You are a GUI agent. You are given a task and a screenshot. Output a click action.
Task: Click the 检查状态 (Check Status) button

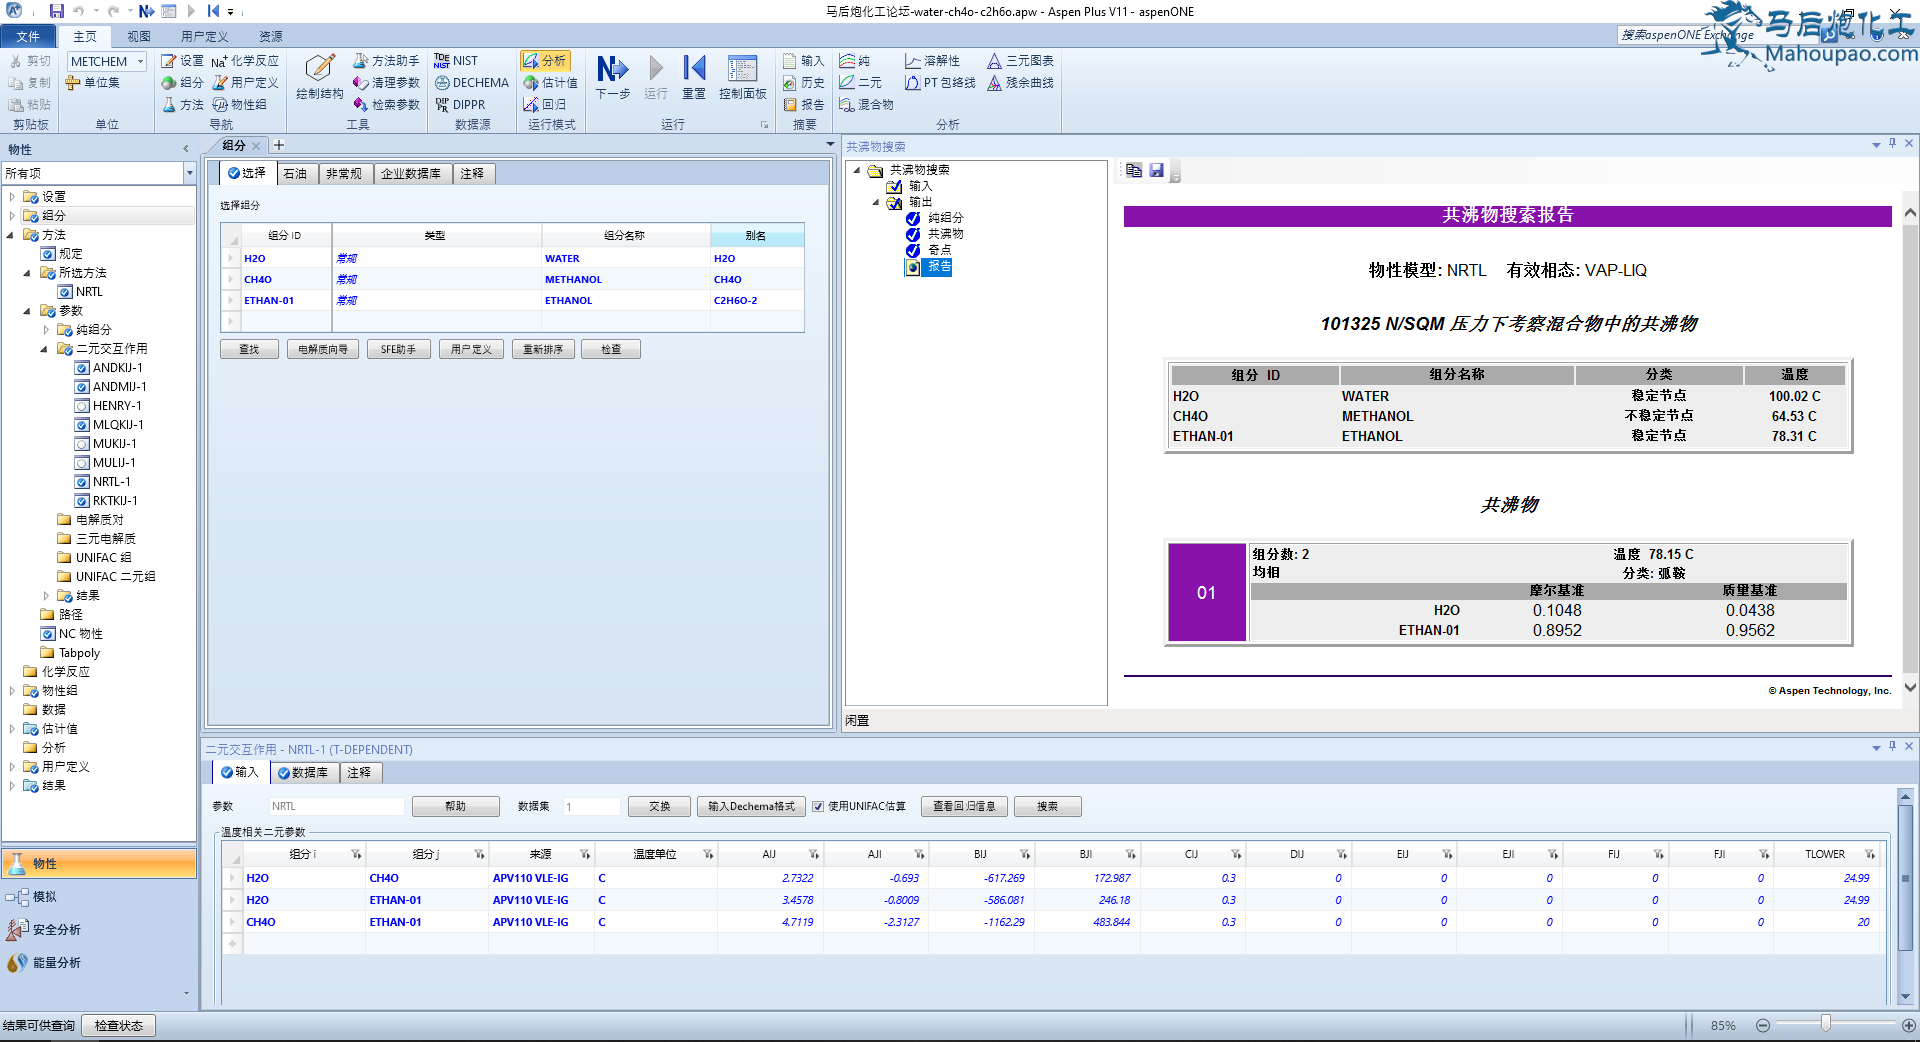point(119,1026)
